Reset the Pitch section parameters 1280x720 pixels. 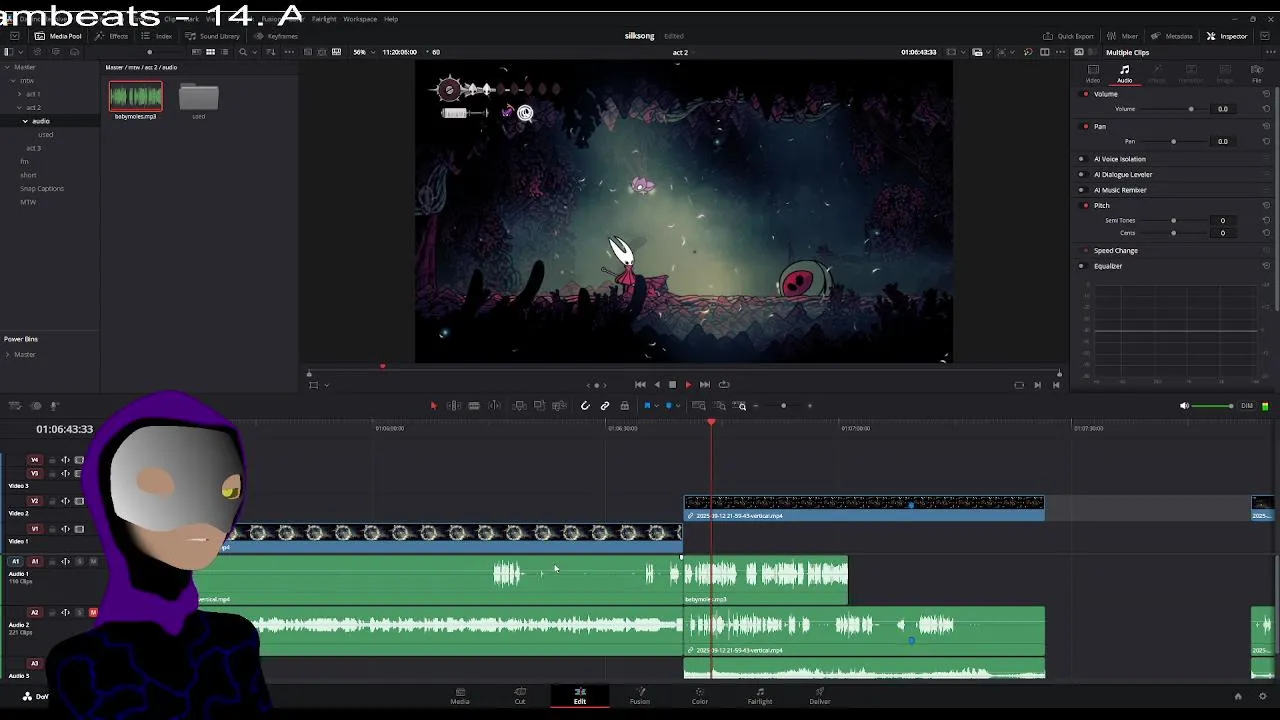(x=1266, y=205)
